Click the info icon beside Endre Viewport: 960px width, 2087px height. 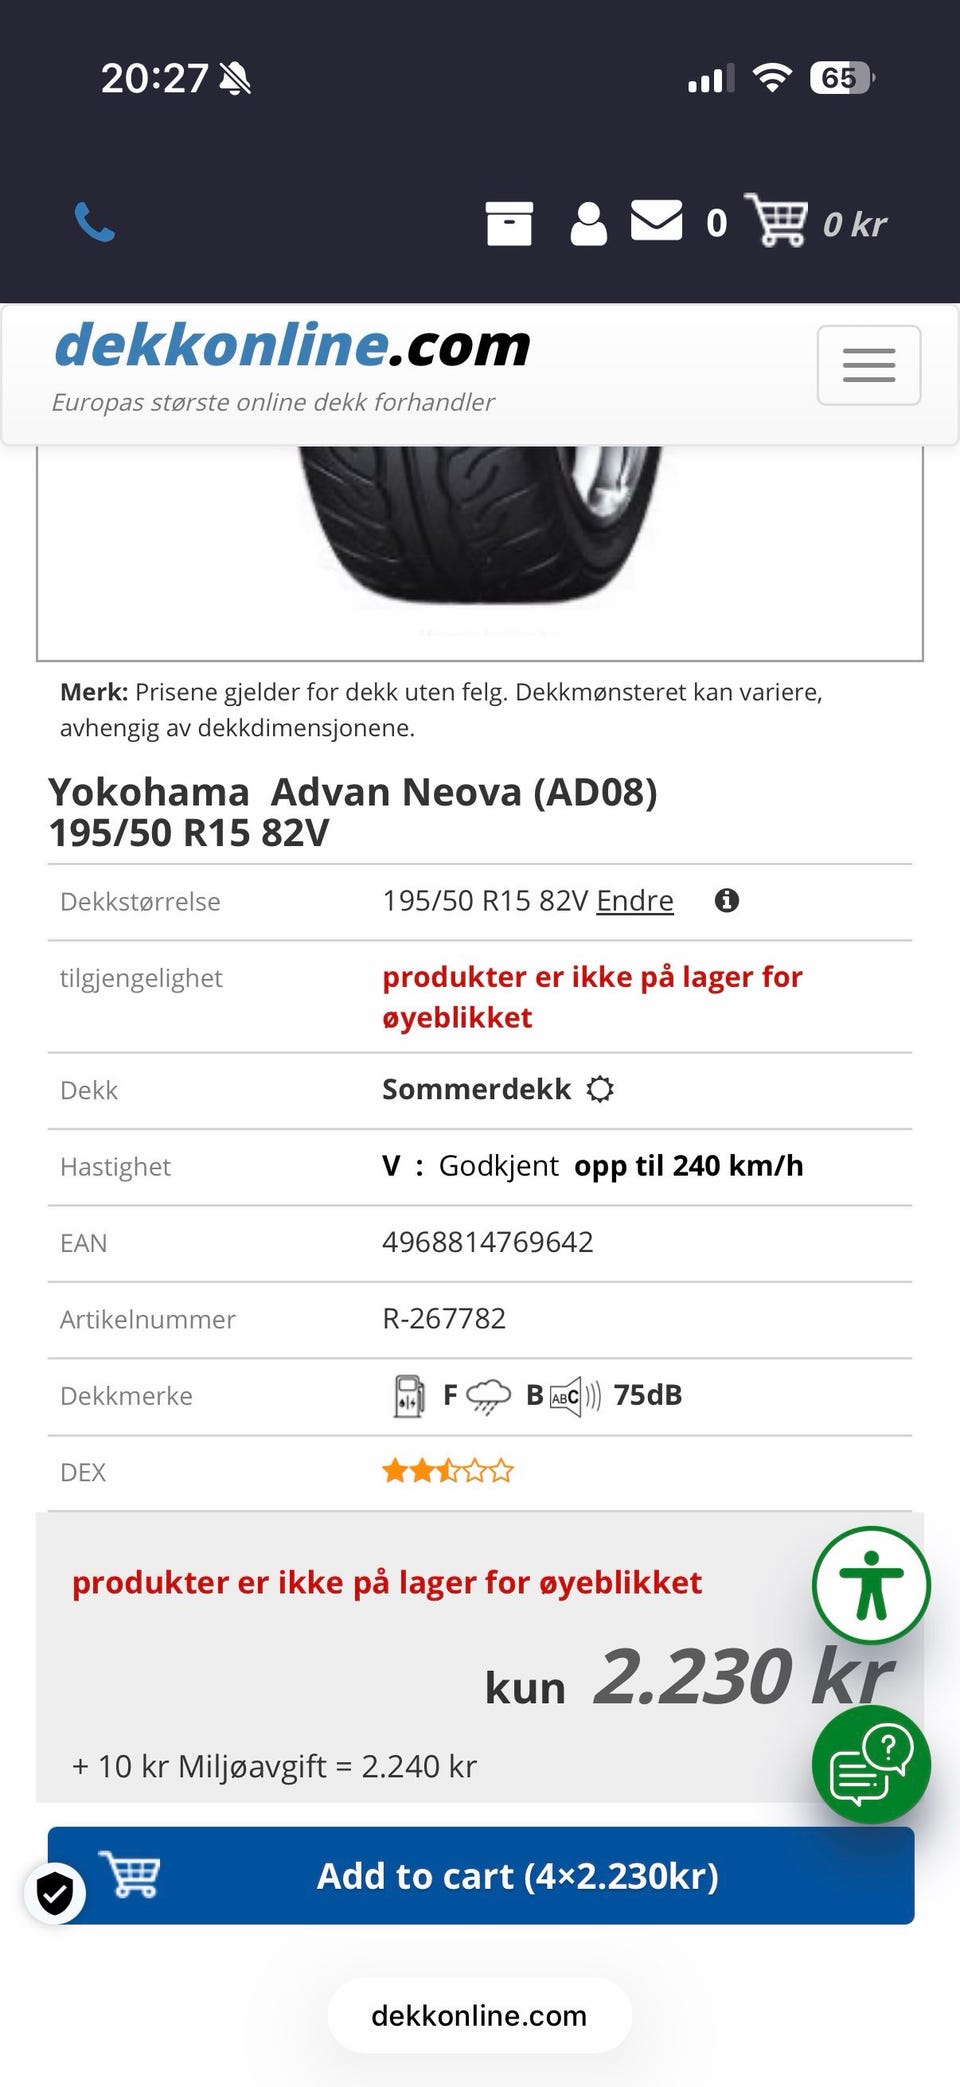(x=727, y=900)
